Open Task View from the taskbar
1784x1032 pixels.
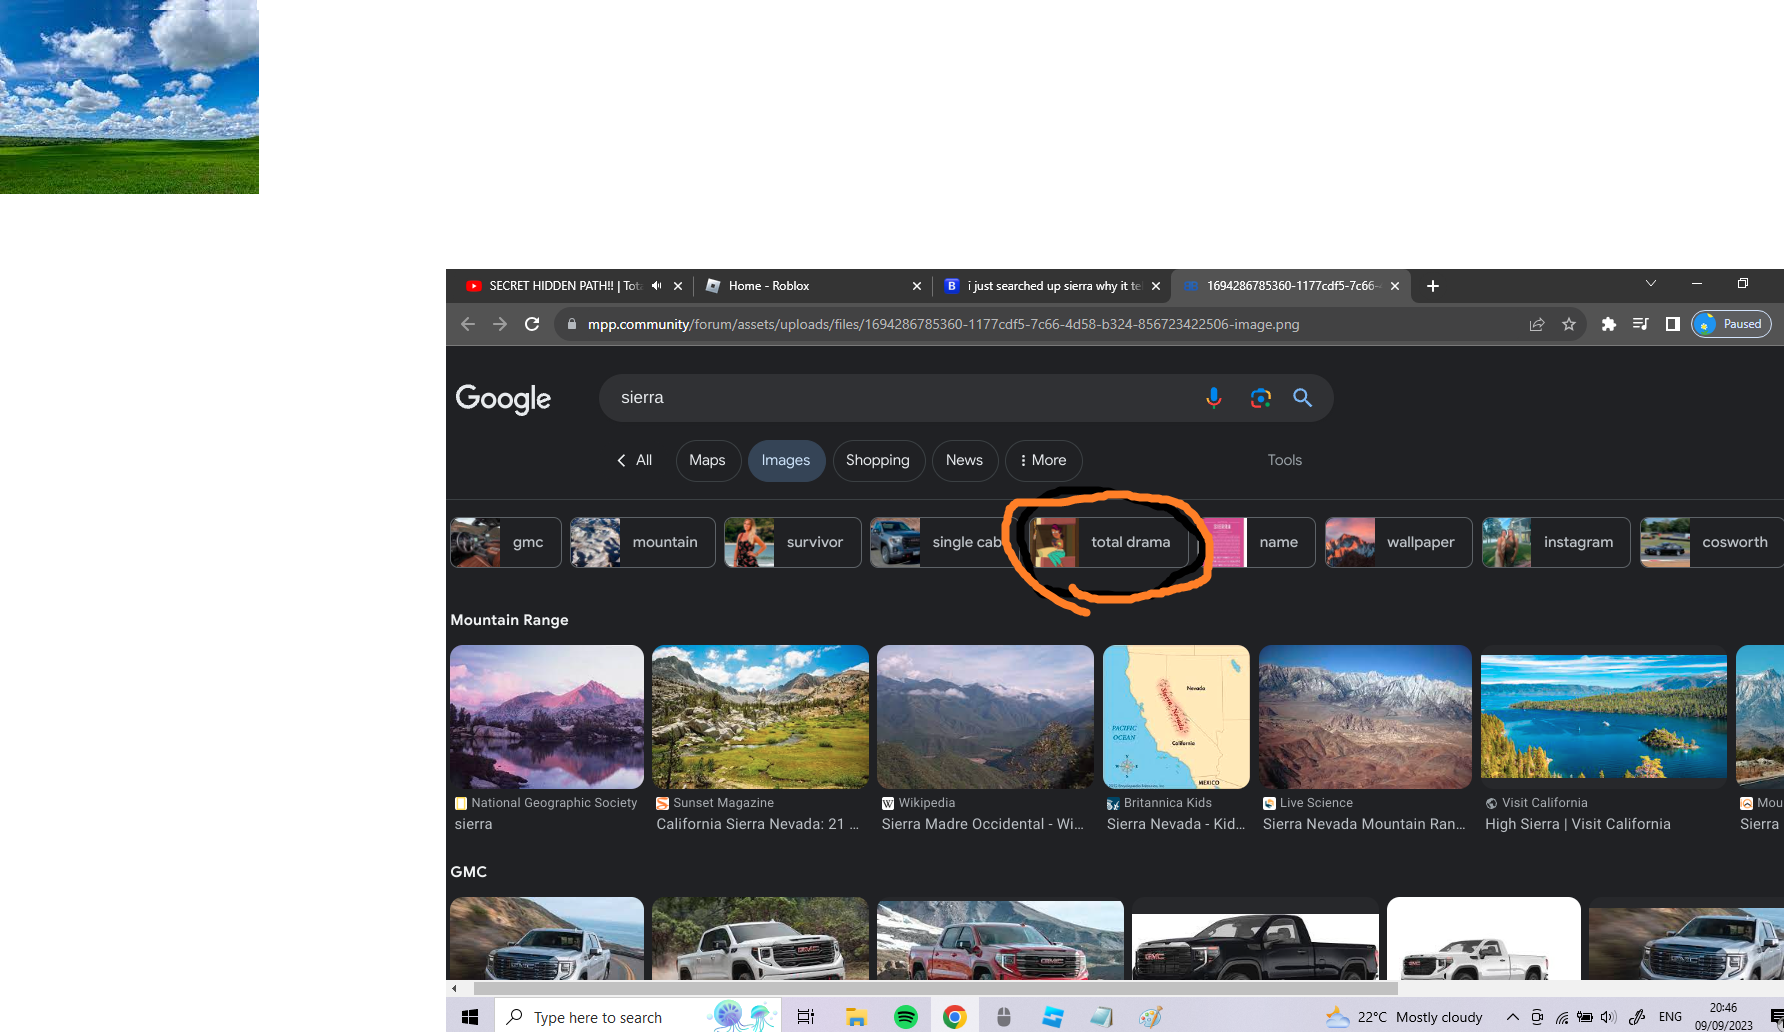pos(806,1017)
